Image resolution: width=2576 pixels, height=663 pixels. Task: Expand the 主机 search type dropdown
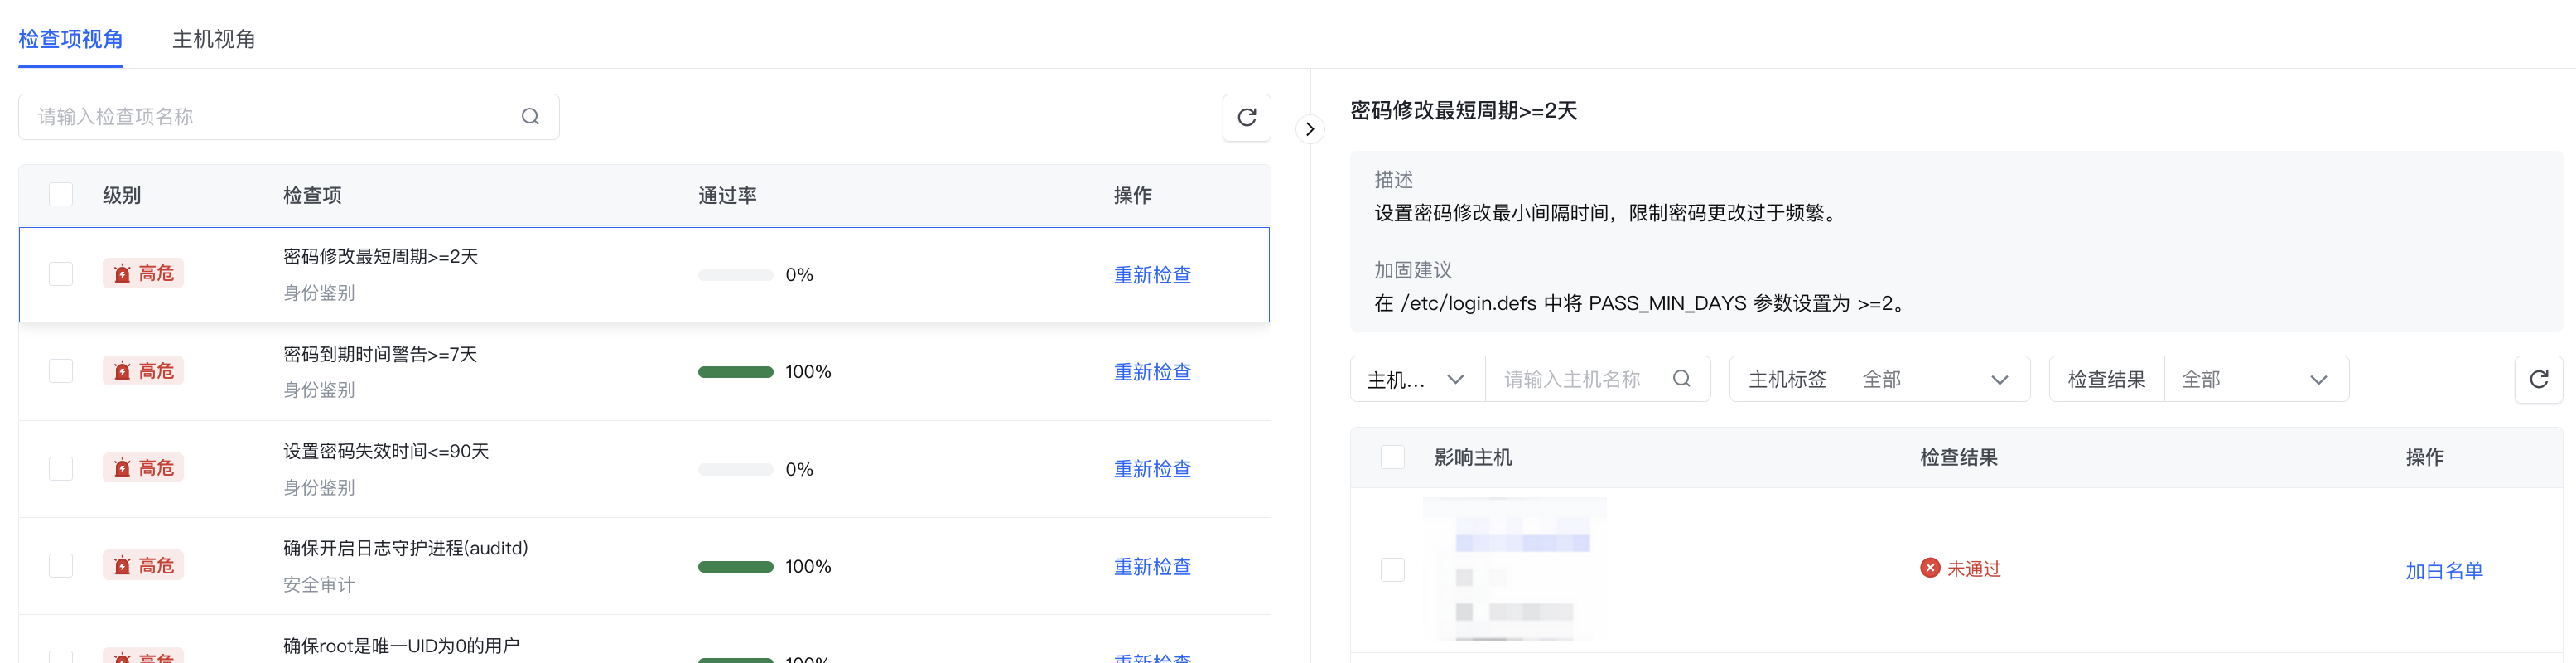click(1416, 380)
